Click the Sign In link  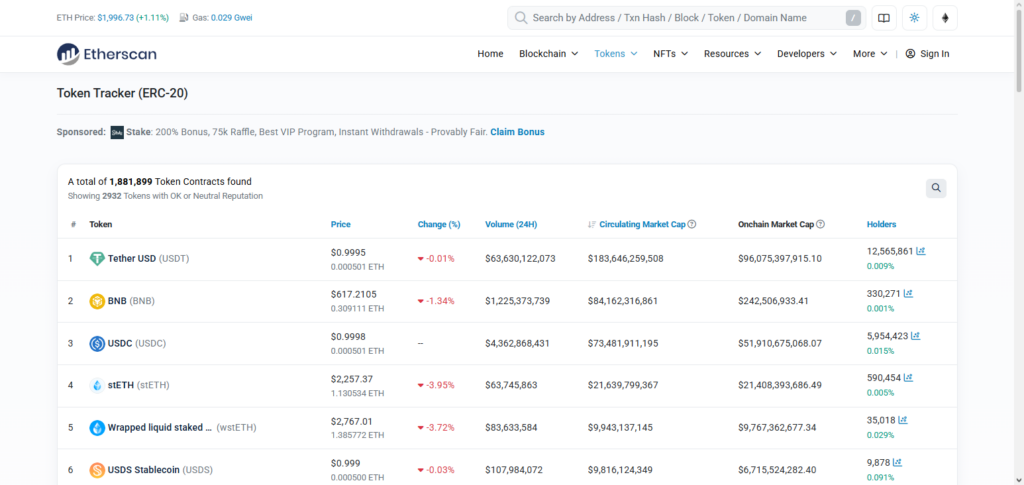point(935,54)
